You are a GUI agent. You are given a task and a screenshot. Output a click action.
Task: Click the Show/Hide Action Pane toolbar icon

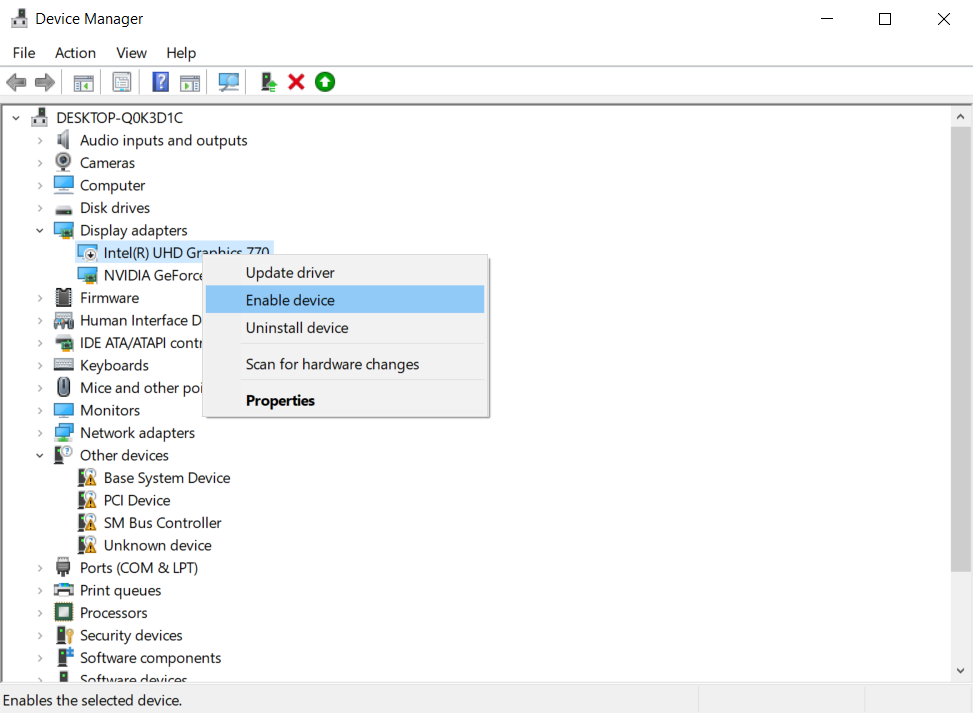pos(190,82)
